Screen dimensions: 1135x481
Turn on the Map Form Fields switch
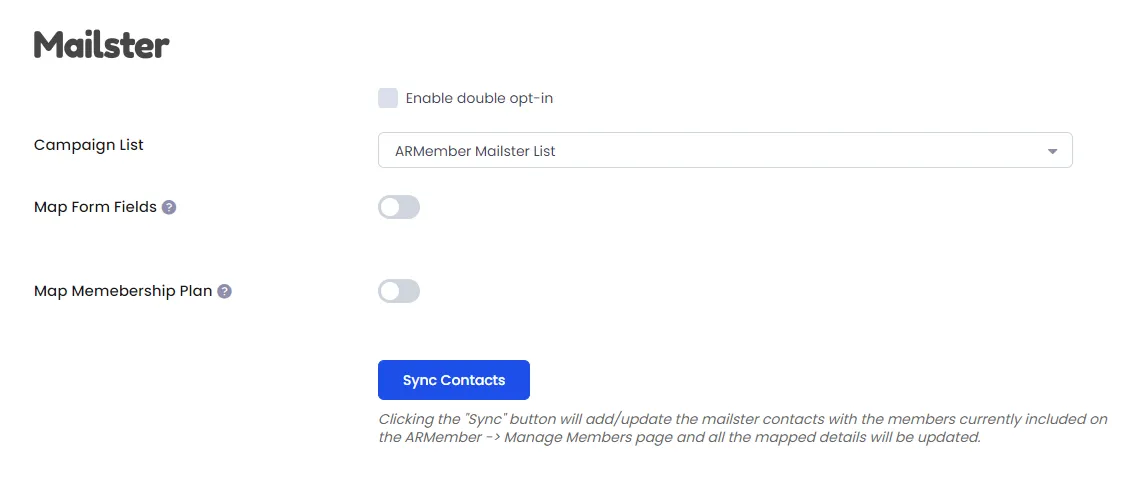pos(399,208)
